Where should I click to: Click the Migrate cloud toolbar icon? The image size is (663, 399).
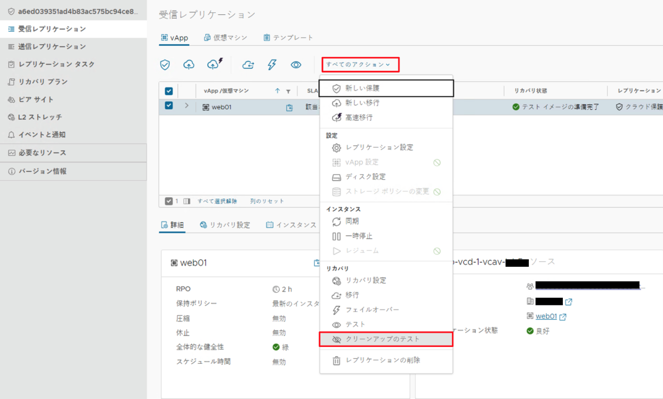tap(248, 65)
